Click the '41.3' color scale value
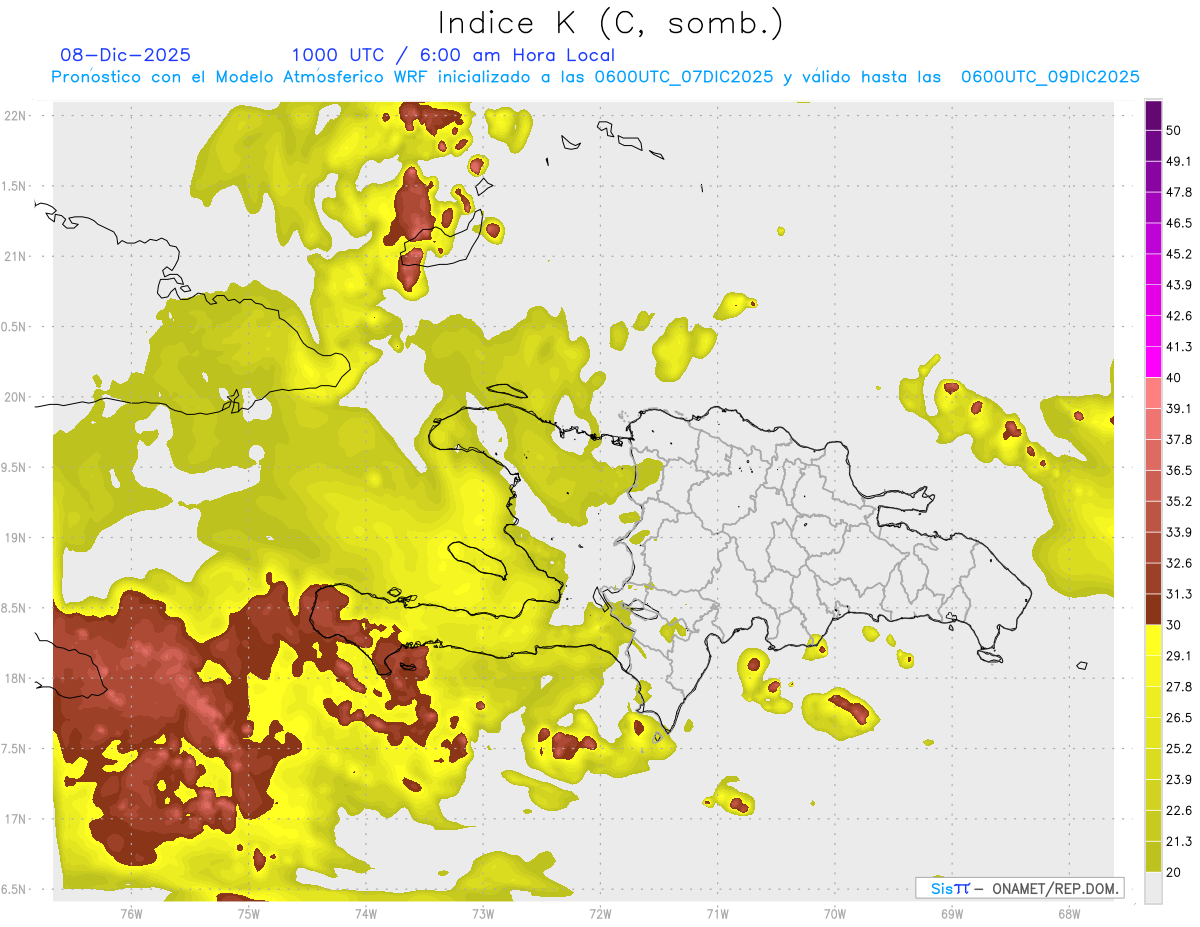This screenshot has width=1200, height=927. (x=1179, y=348)
